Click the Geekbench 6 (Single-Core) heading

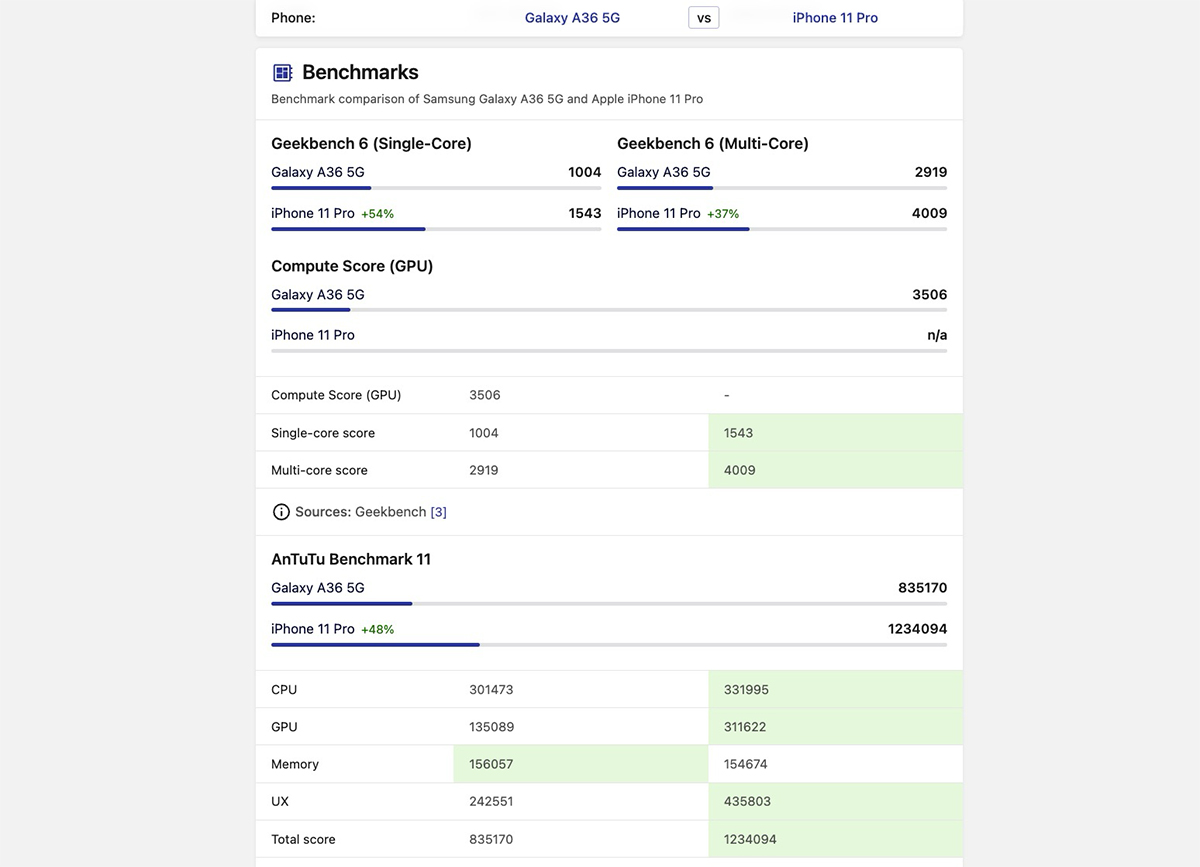(371, 143)
